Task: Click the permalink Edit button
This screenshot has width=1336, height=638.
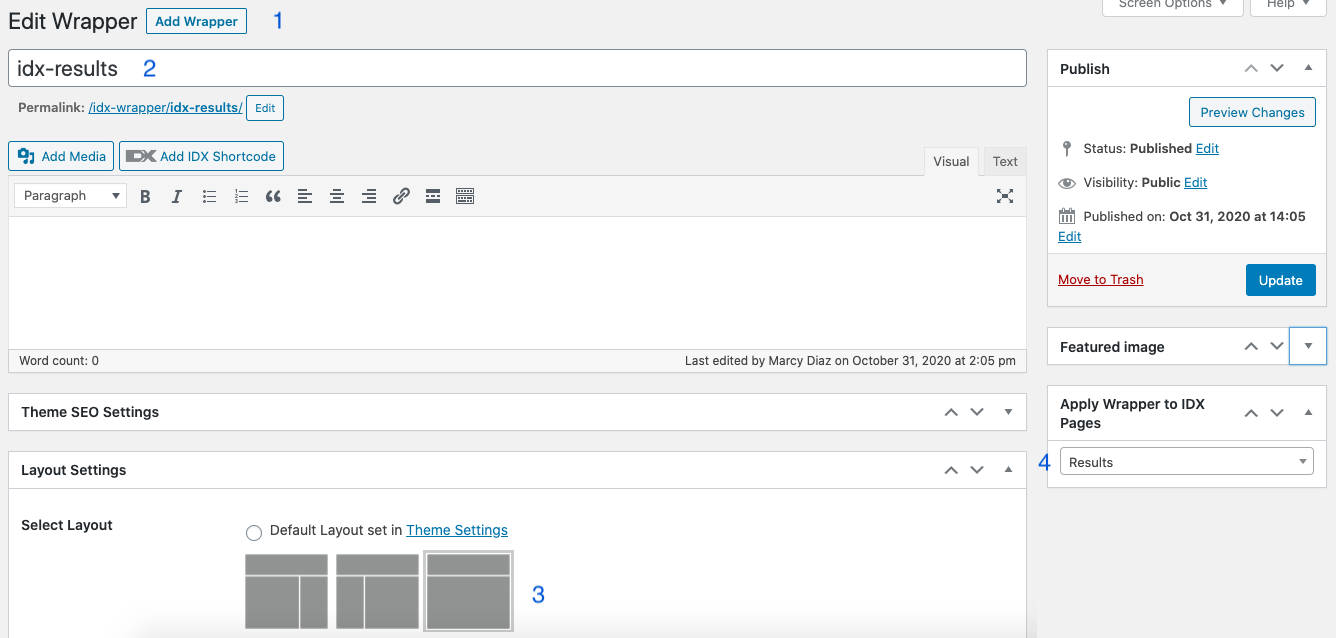Action: point(265,108)
